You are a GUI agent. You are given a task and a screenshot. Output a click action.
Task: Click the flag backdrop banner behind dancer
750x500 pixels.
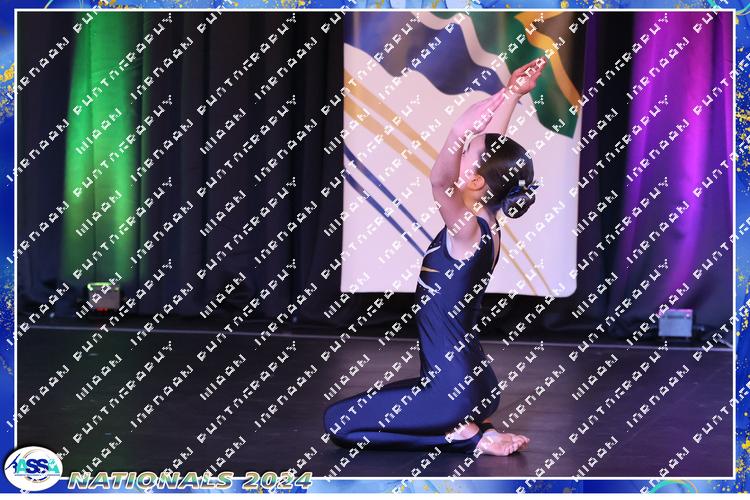click(x=400, y=150)
